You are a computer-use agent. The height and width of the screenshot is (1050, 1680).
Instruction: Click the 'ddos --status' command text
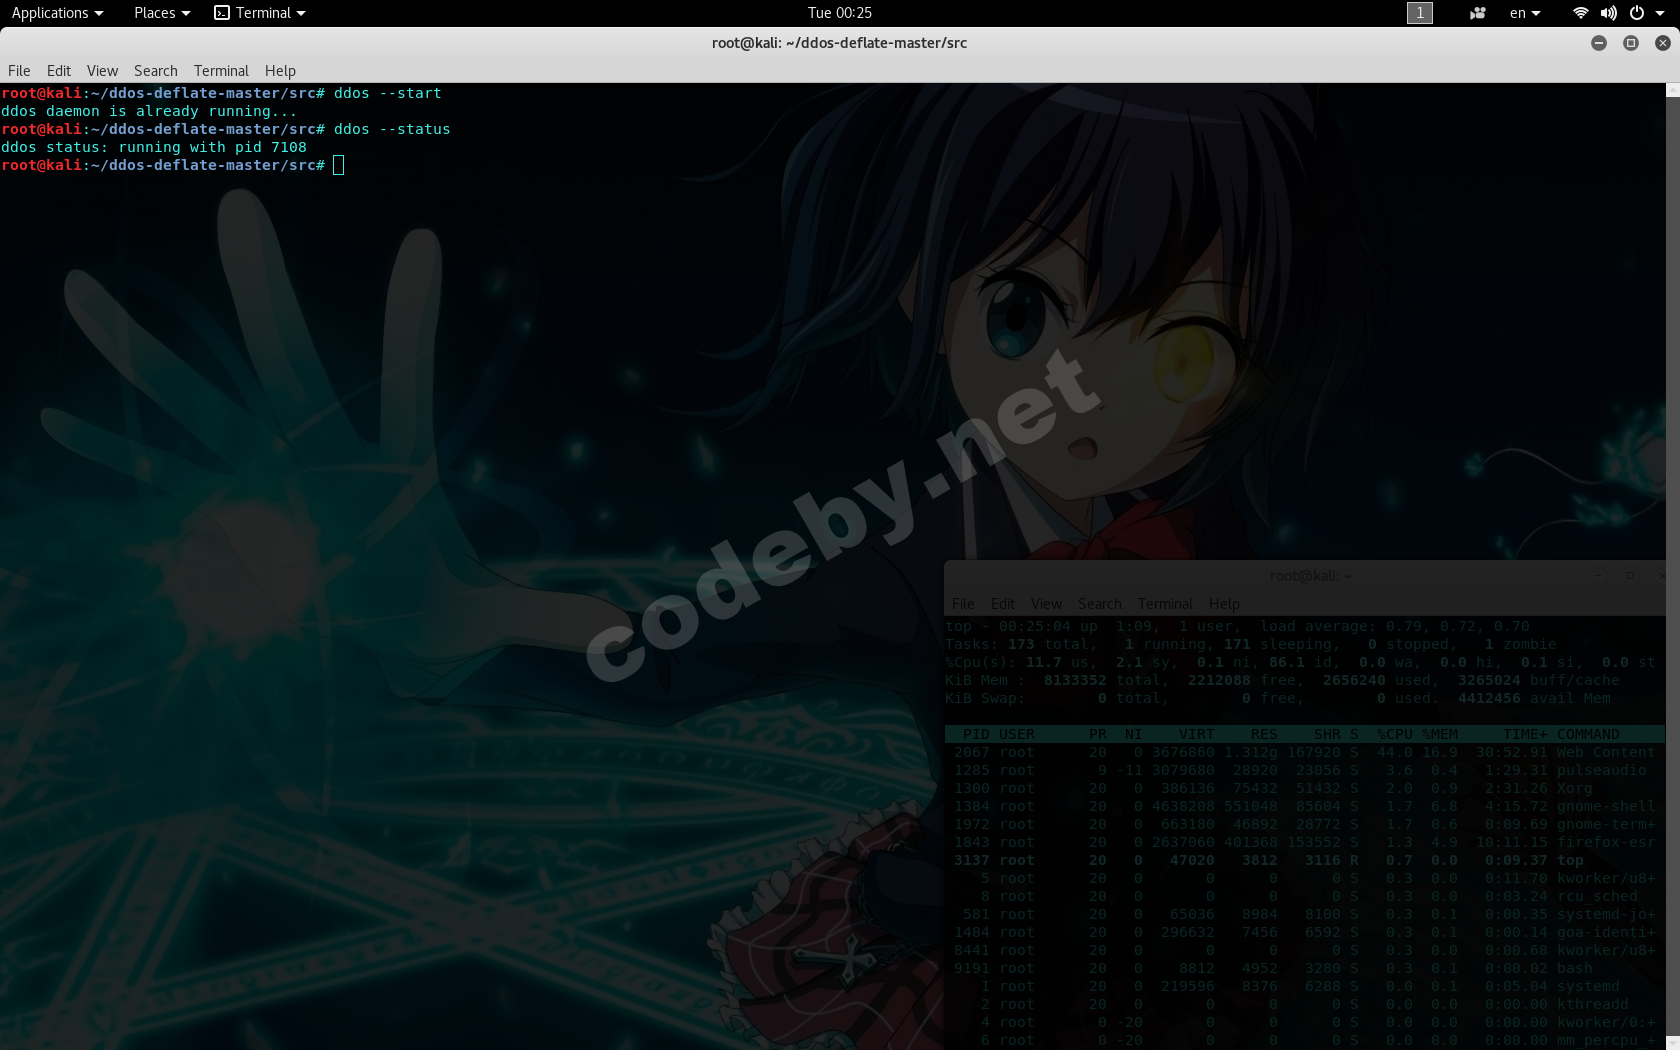coord(392,129)
